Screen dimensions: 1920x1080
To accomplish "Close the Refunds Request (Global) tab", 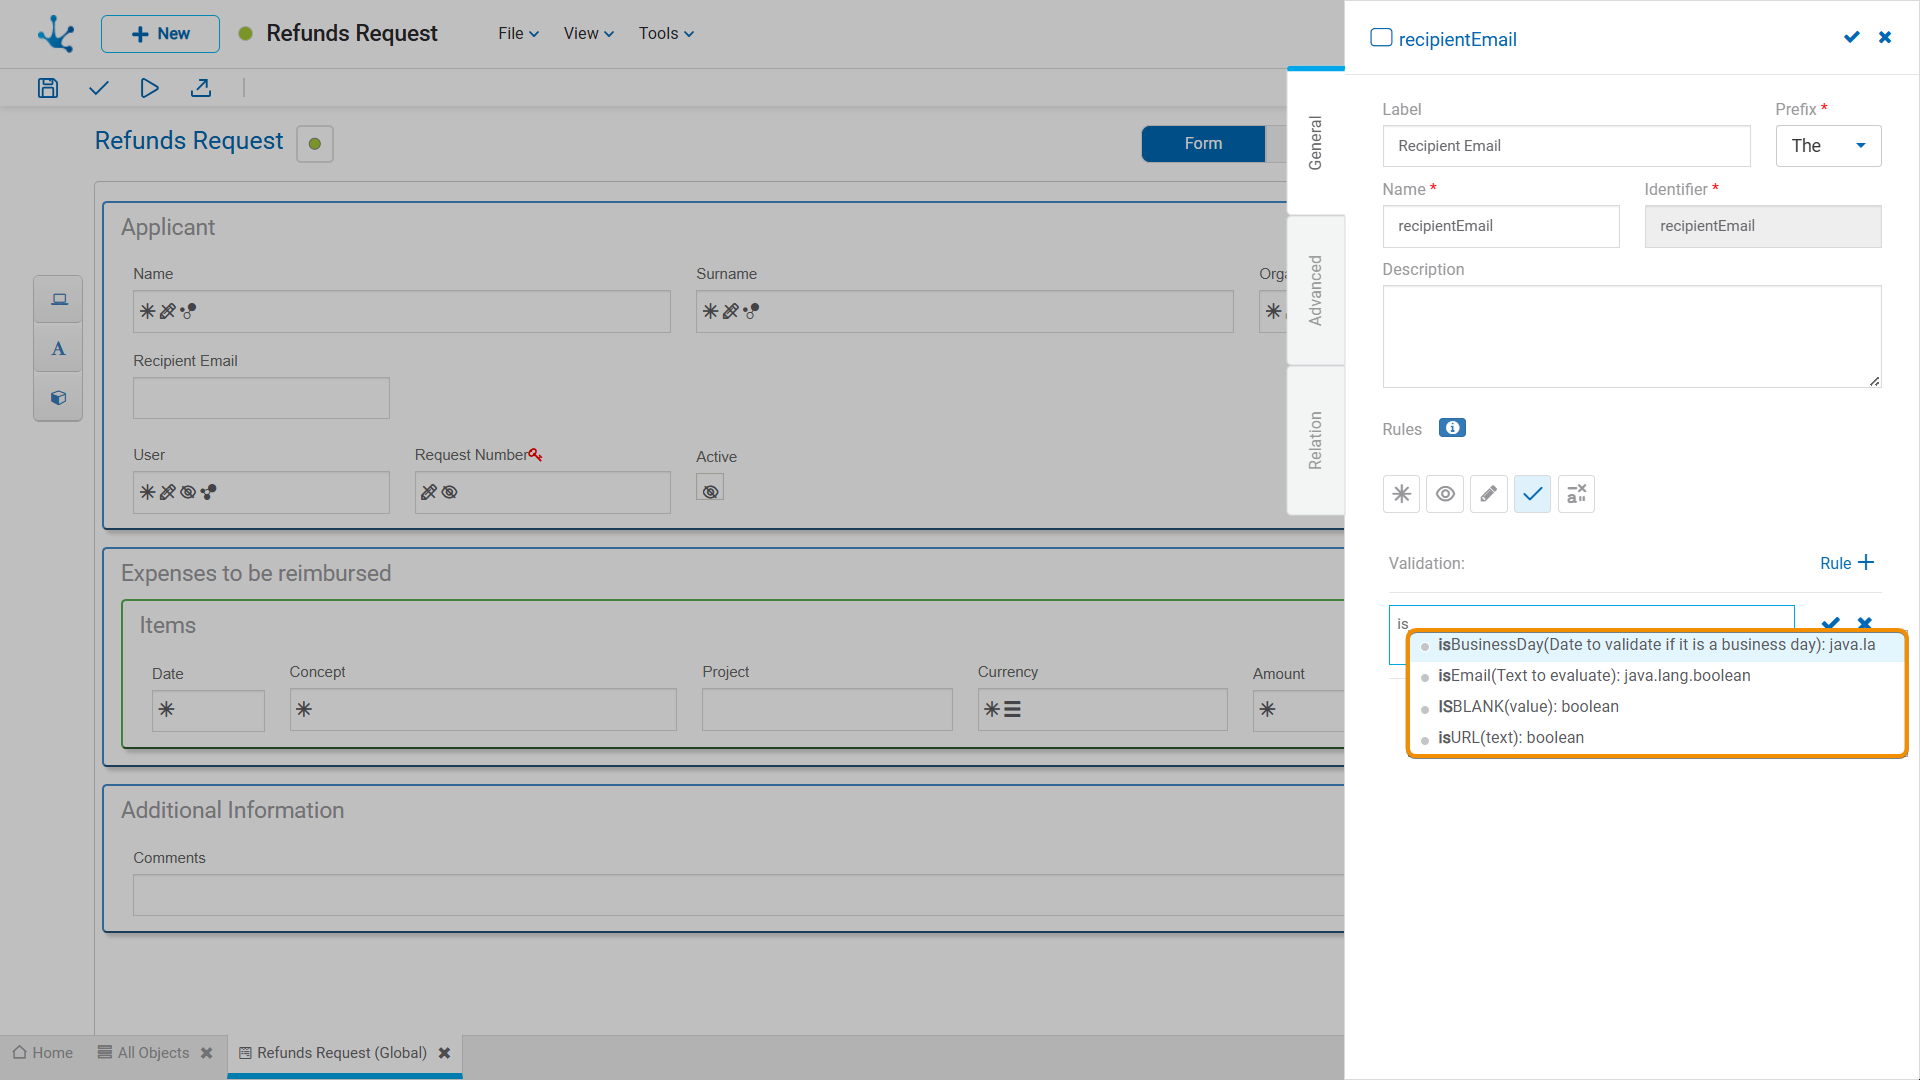I will tap(445, 1053).
